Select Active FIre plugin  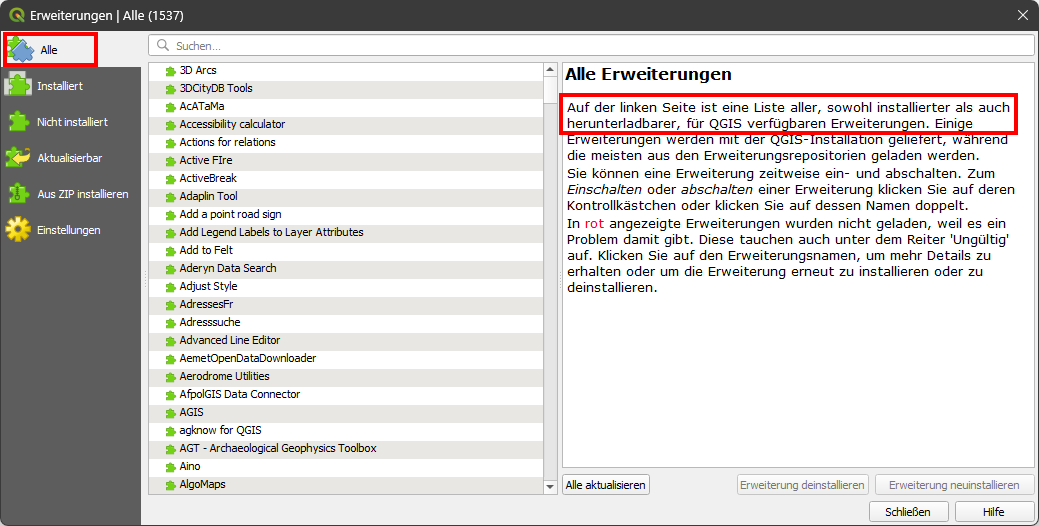point(346,160)
